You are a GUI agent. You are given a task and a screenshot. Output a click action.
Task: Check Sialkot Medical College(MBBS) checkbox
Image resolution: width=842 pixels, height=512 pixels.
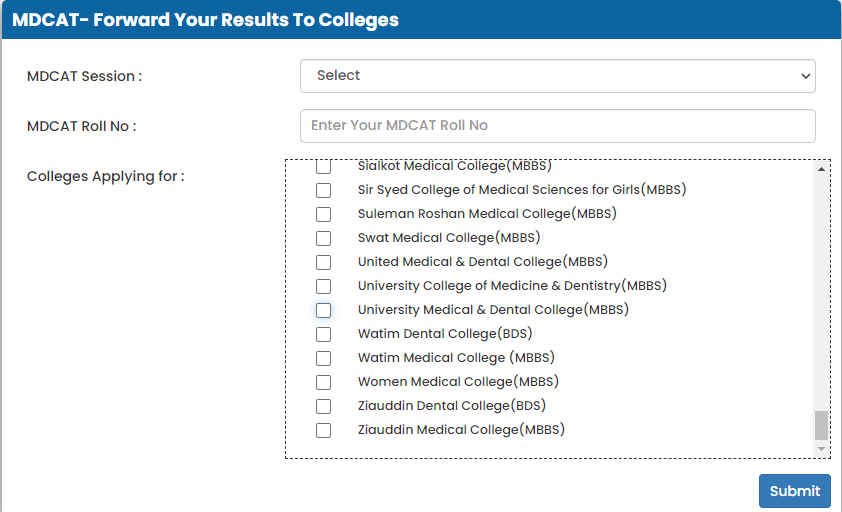pyautogui.click(x=323, y=167)
